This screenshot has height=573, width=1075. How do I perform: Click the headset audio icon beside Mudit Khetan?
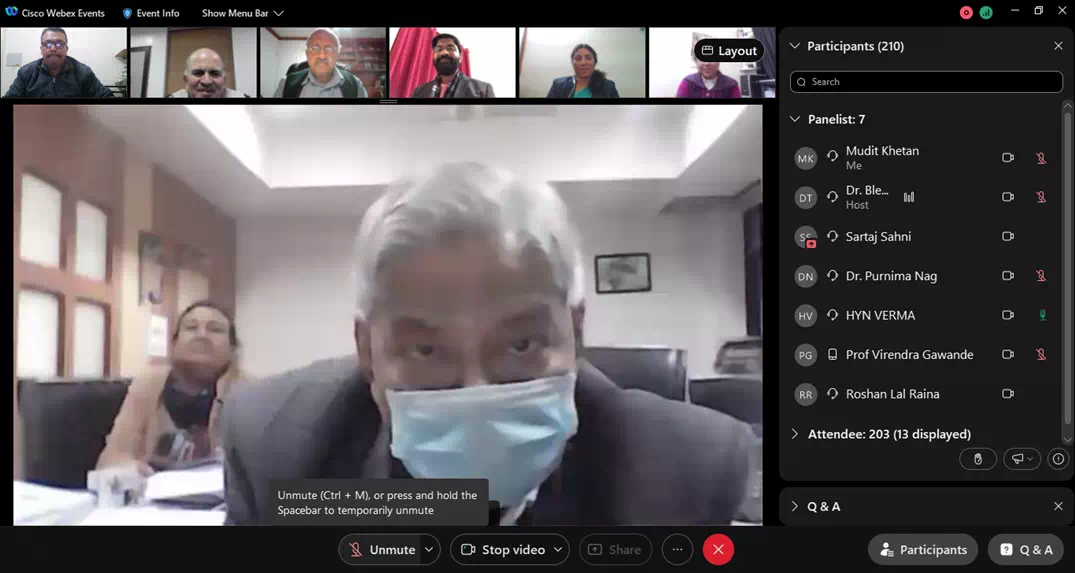[x=832, y=156]
